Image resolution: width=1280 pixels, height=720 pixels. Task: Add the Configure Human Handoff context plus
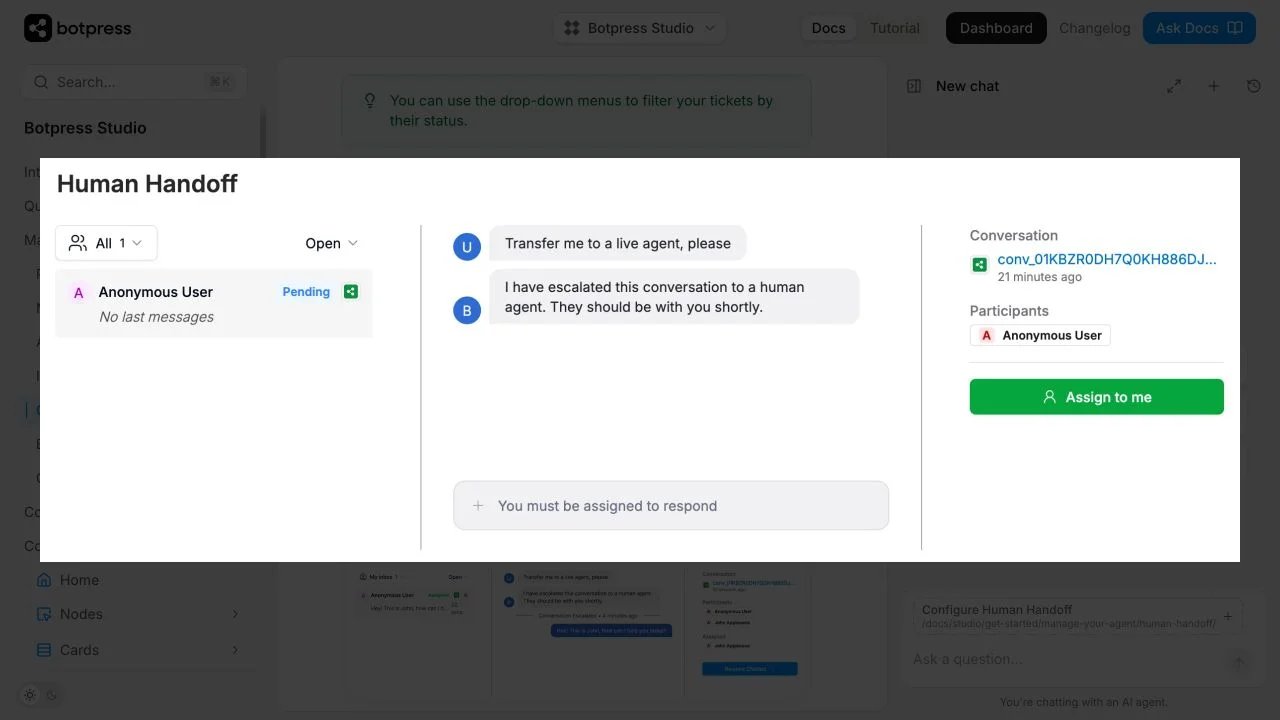click(x=1228, y=616)
